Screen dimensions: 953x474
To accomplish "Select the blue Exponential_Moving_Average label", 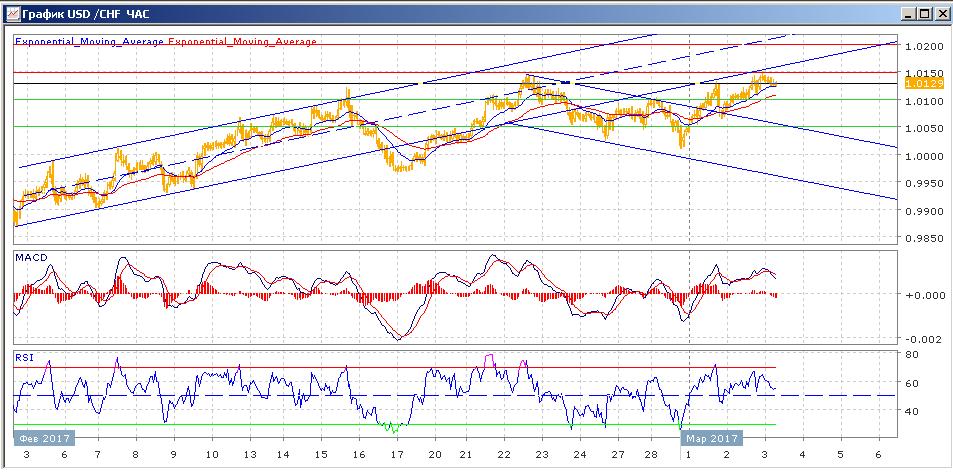I will click(x=89, y=41).
